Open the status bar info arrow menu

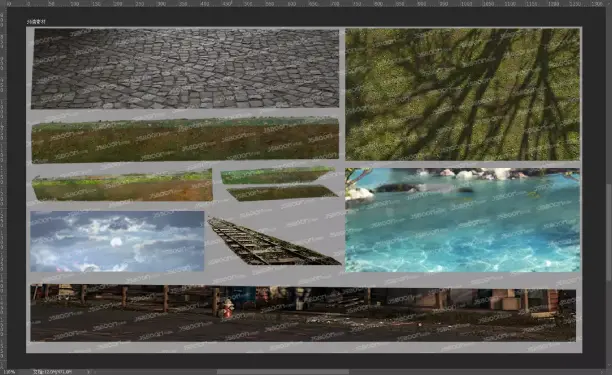[88, 372]
